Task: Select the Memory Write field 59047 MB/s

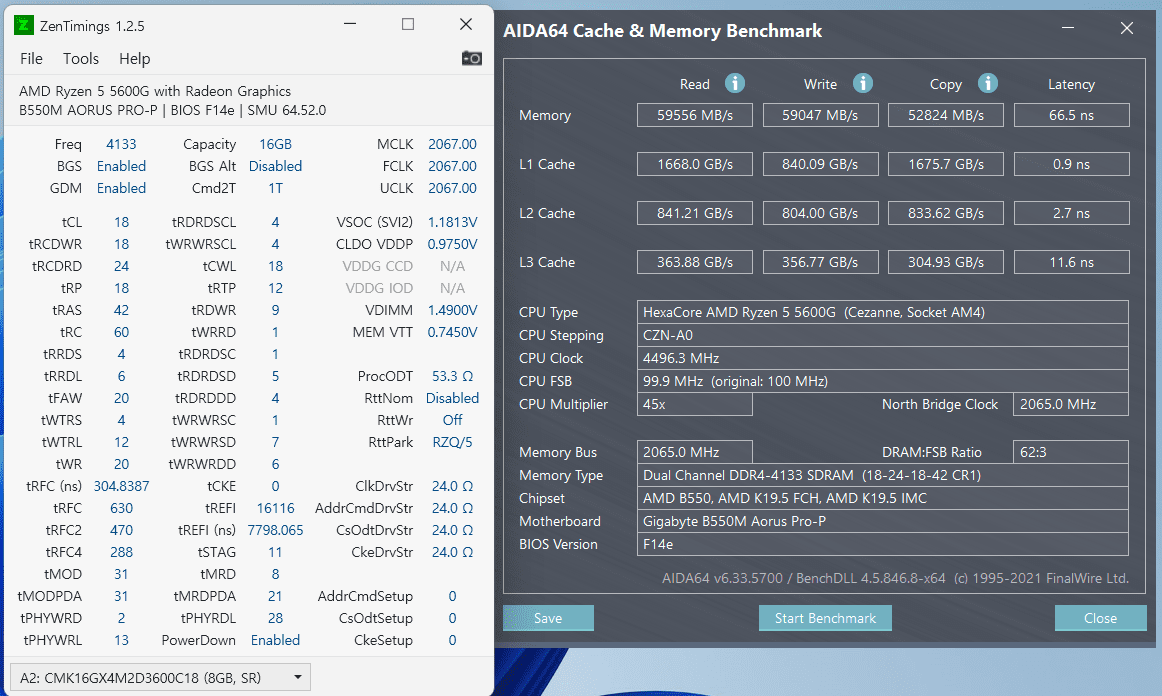Action: (x=820, y=115)
